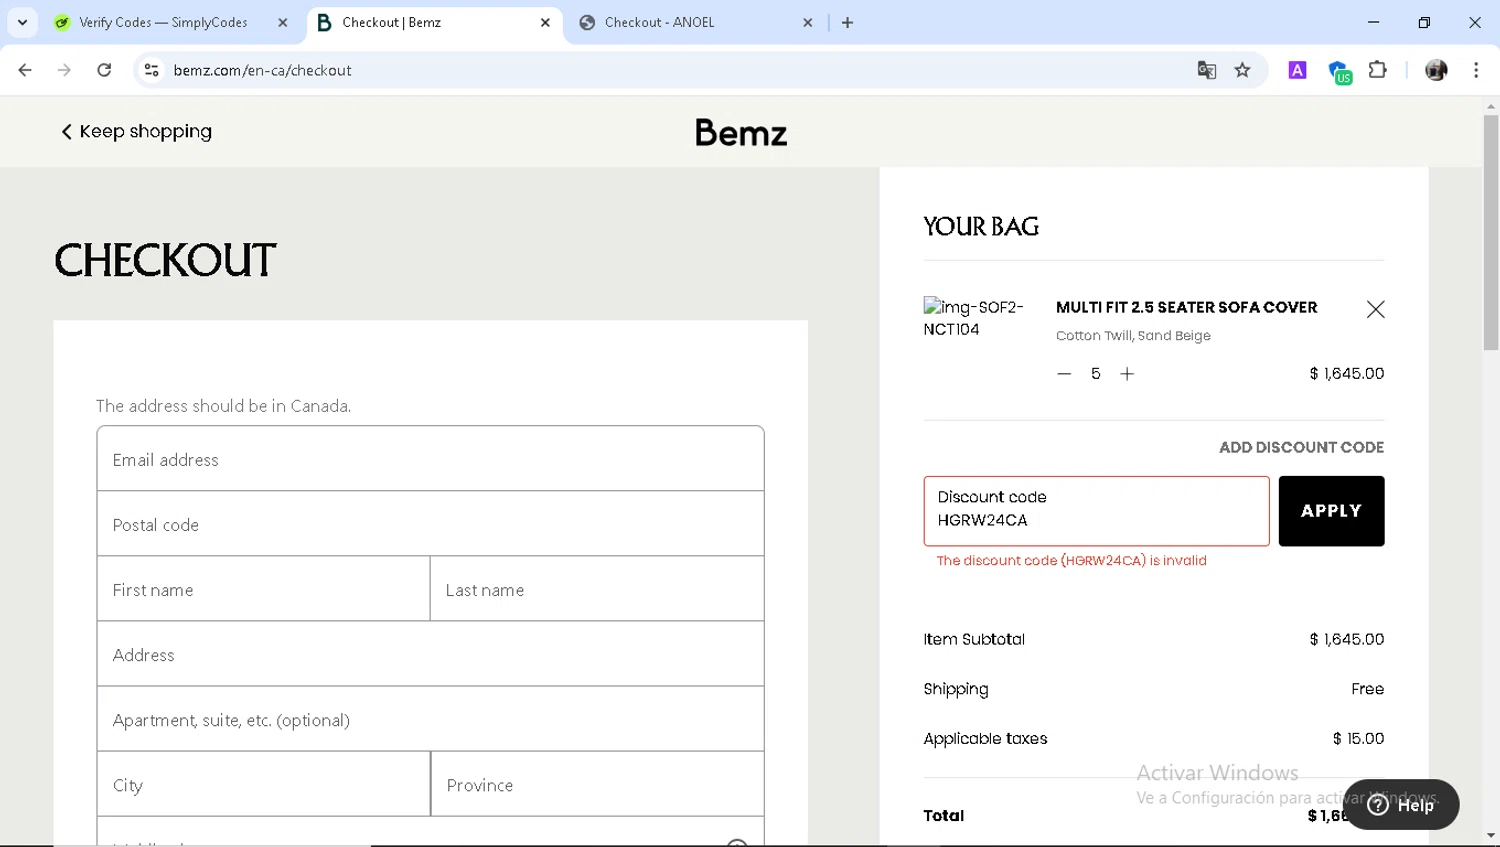Close the Checkout Bemz tab
The width and height of the screenshot is (1500, 847).
coord(545,22)
